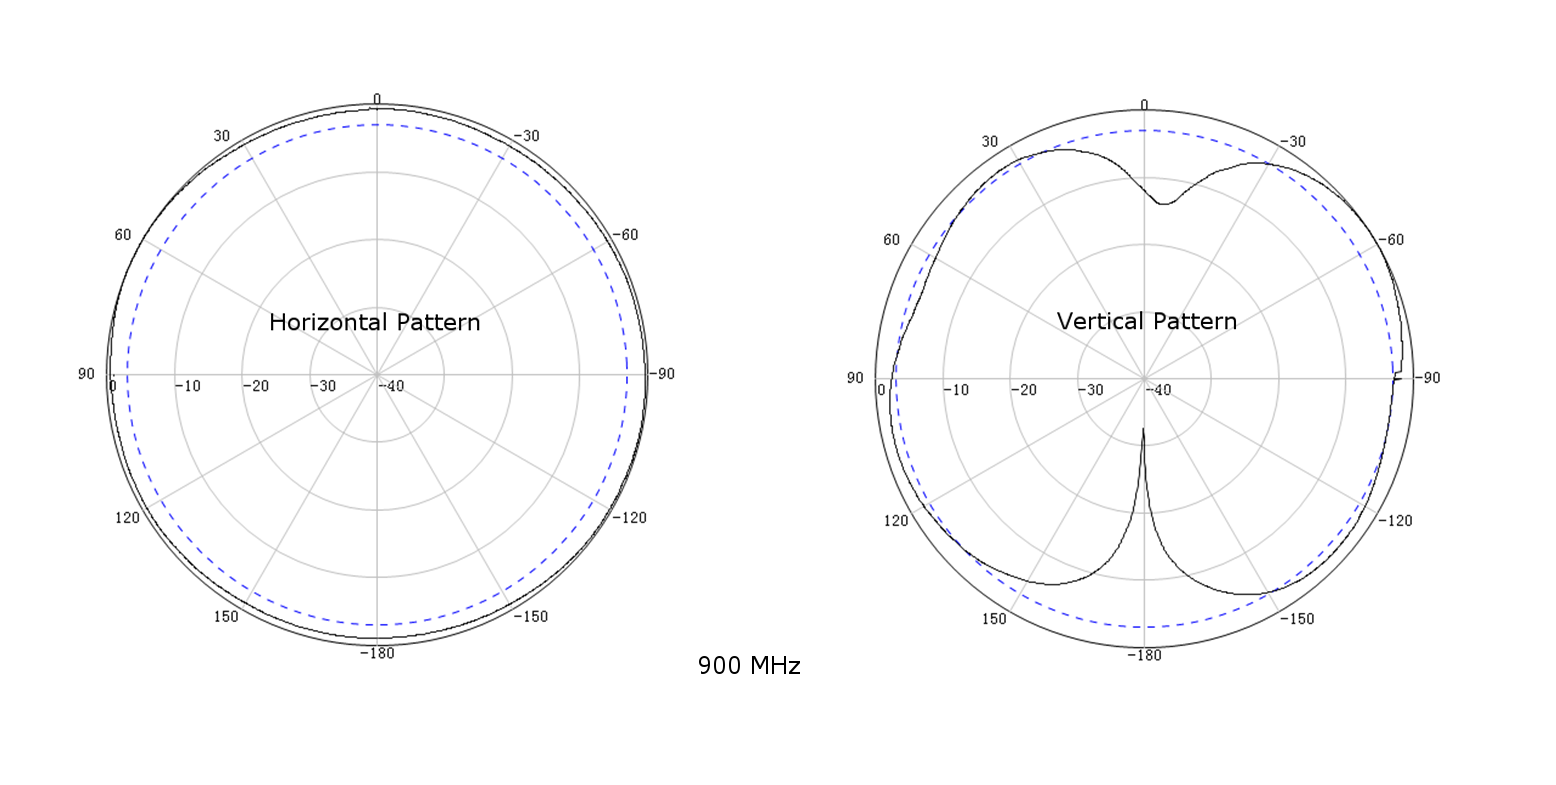Select the -90 label right of horizontal plot
This screenshot has height=785, width=1556.
point(661,374)
